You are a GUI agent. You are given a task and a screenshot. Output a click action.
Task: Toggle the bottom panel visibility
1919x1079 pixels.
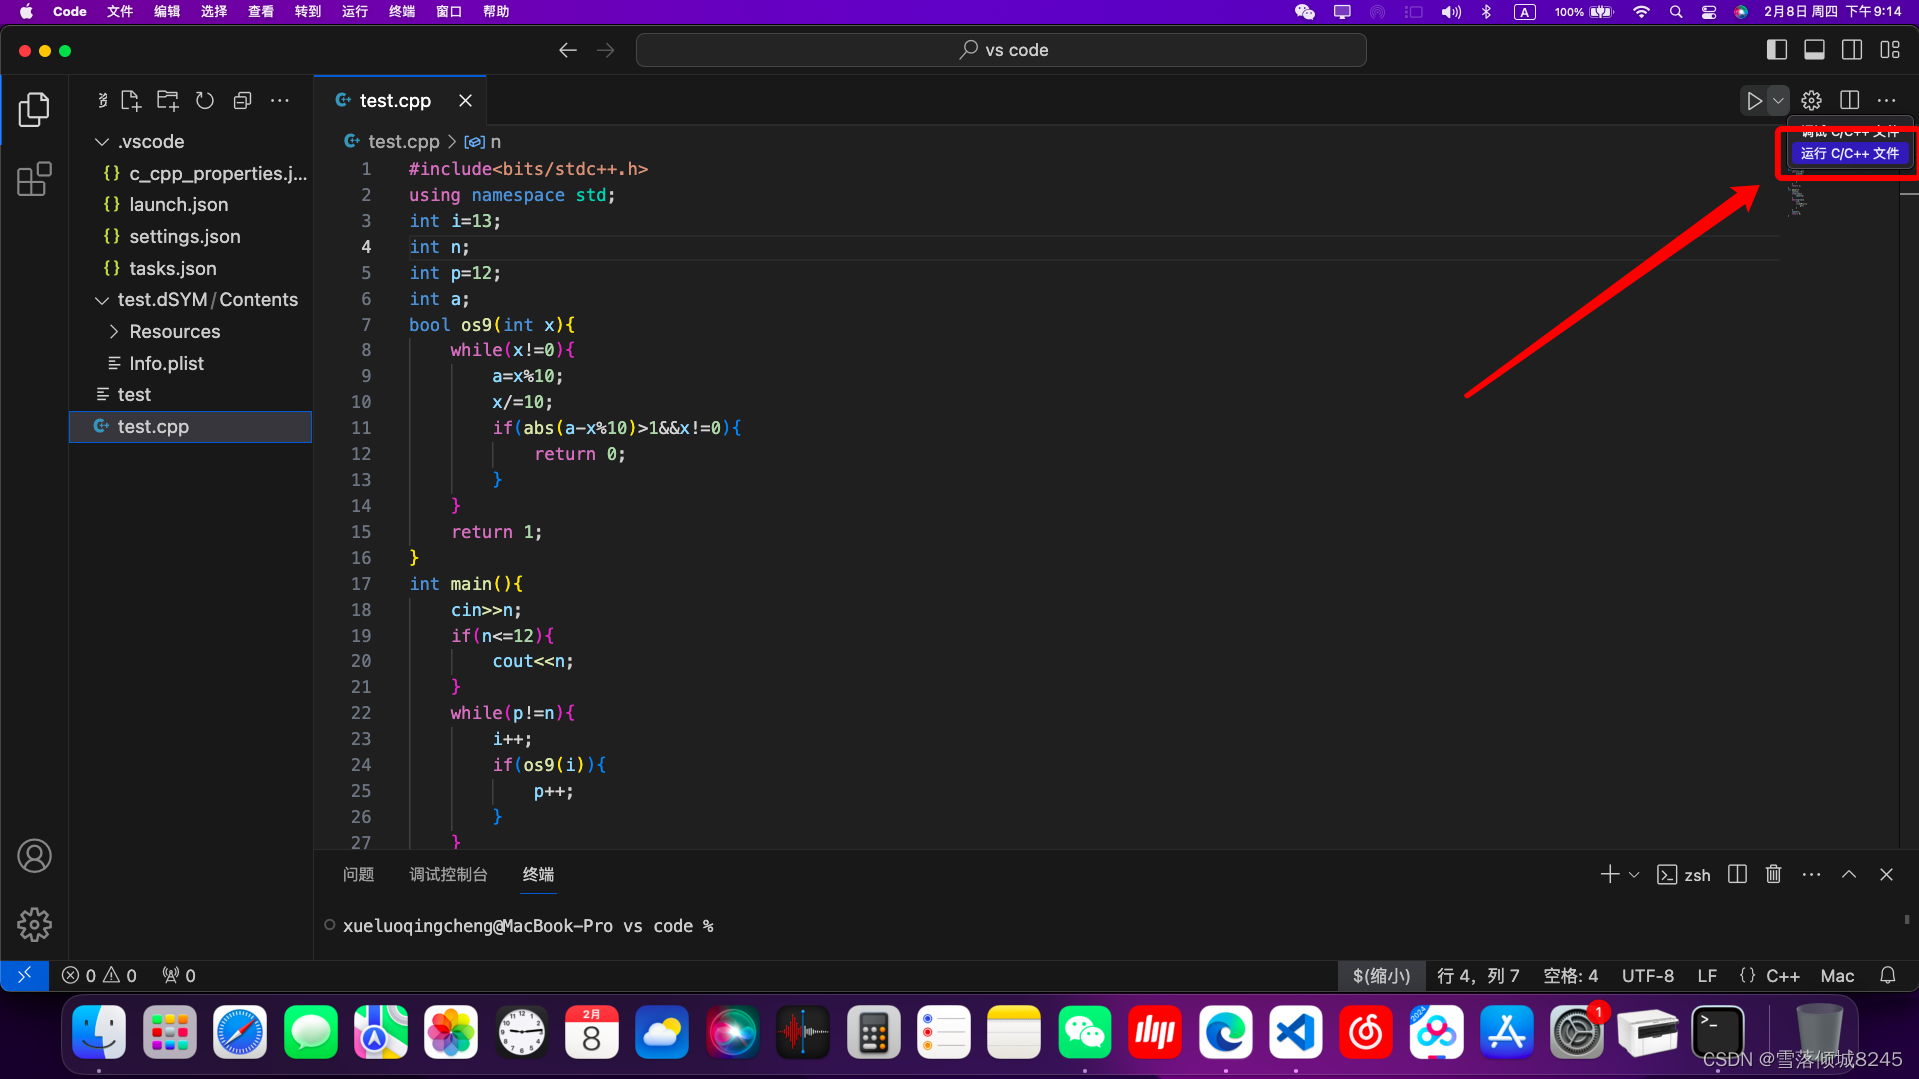[x=1814, y=50]
